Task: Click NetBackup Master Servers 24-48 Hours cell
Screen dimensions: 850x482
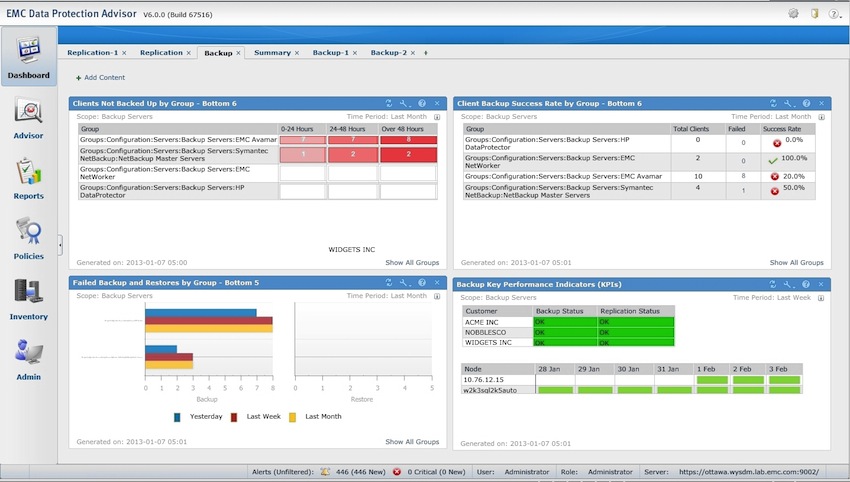Action: (353, 155)
